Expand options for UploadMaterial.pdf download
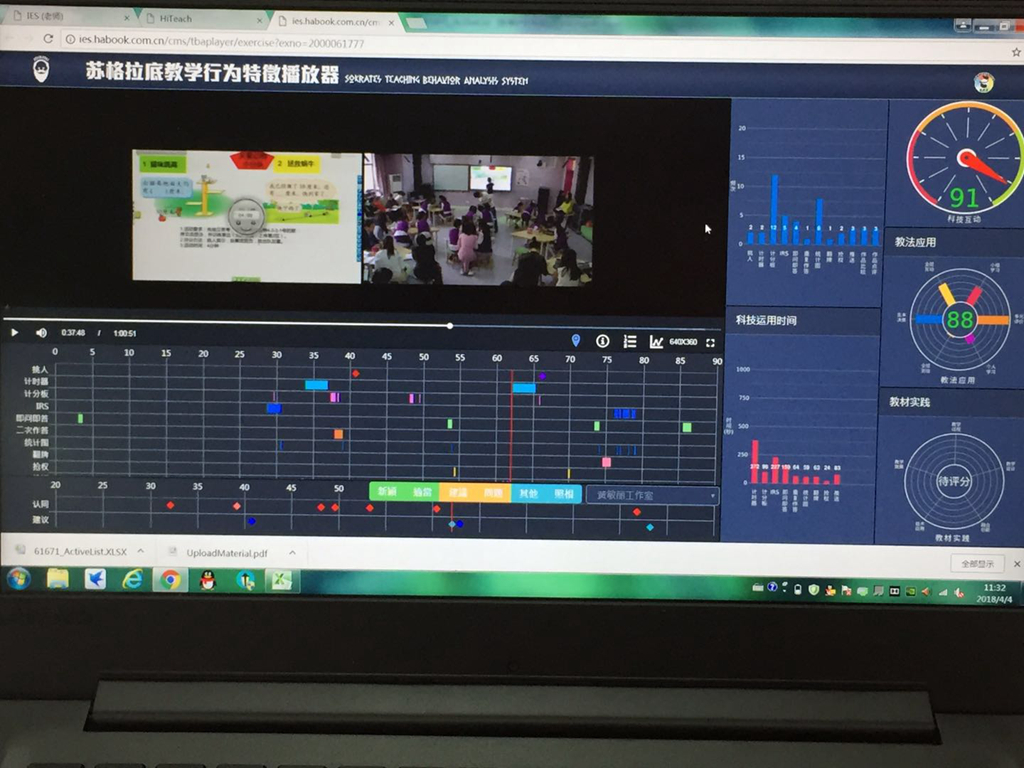 [x=292, y=552]
